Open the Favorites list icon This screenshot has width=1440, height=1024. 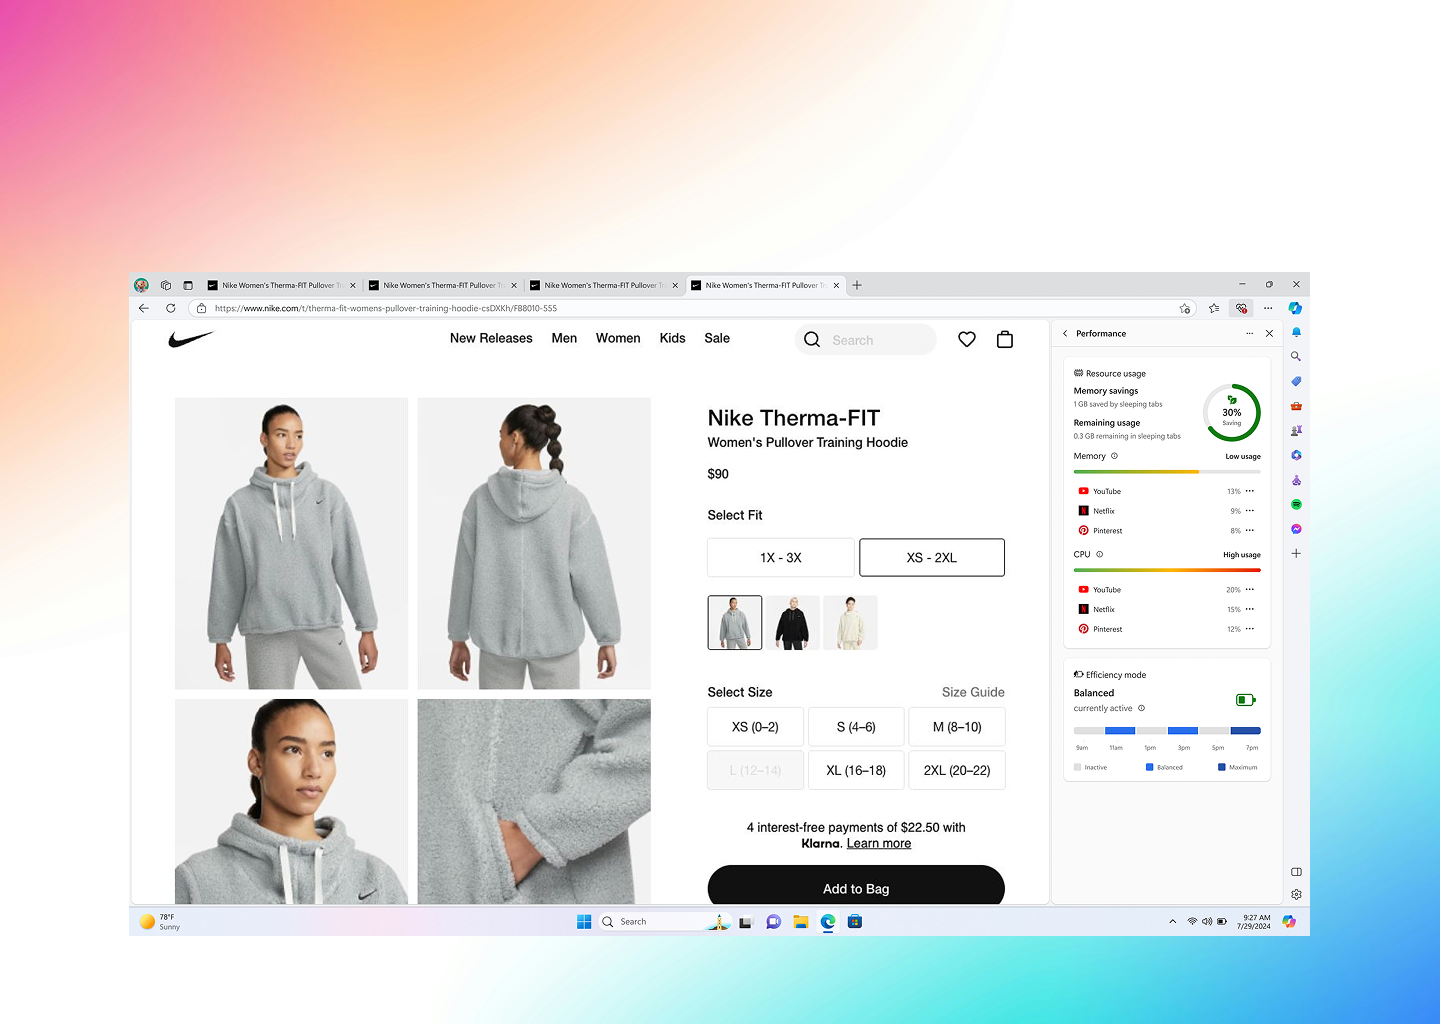coord(1214,308)
